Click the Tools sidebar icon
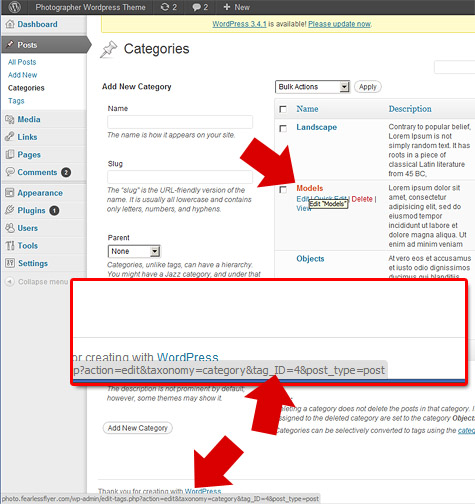 [10, 246]
